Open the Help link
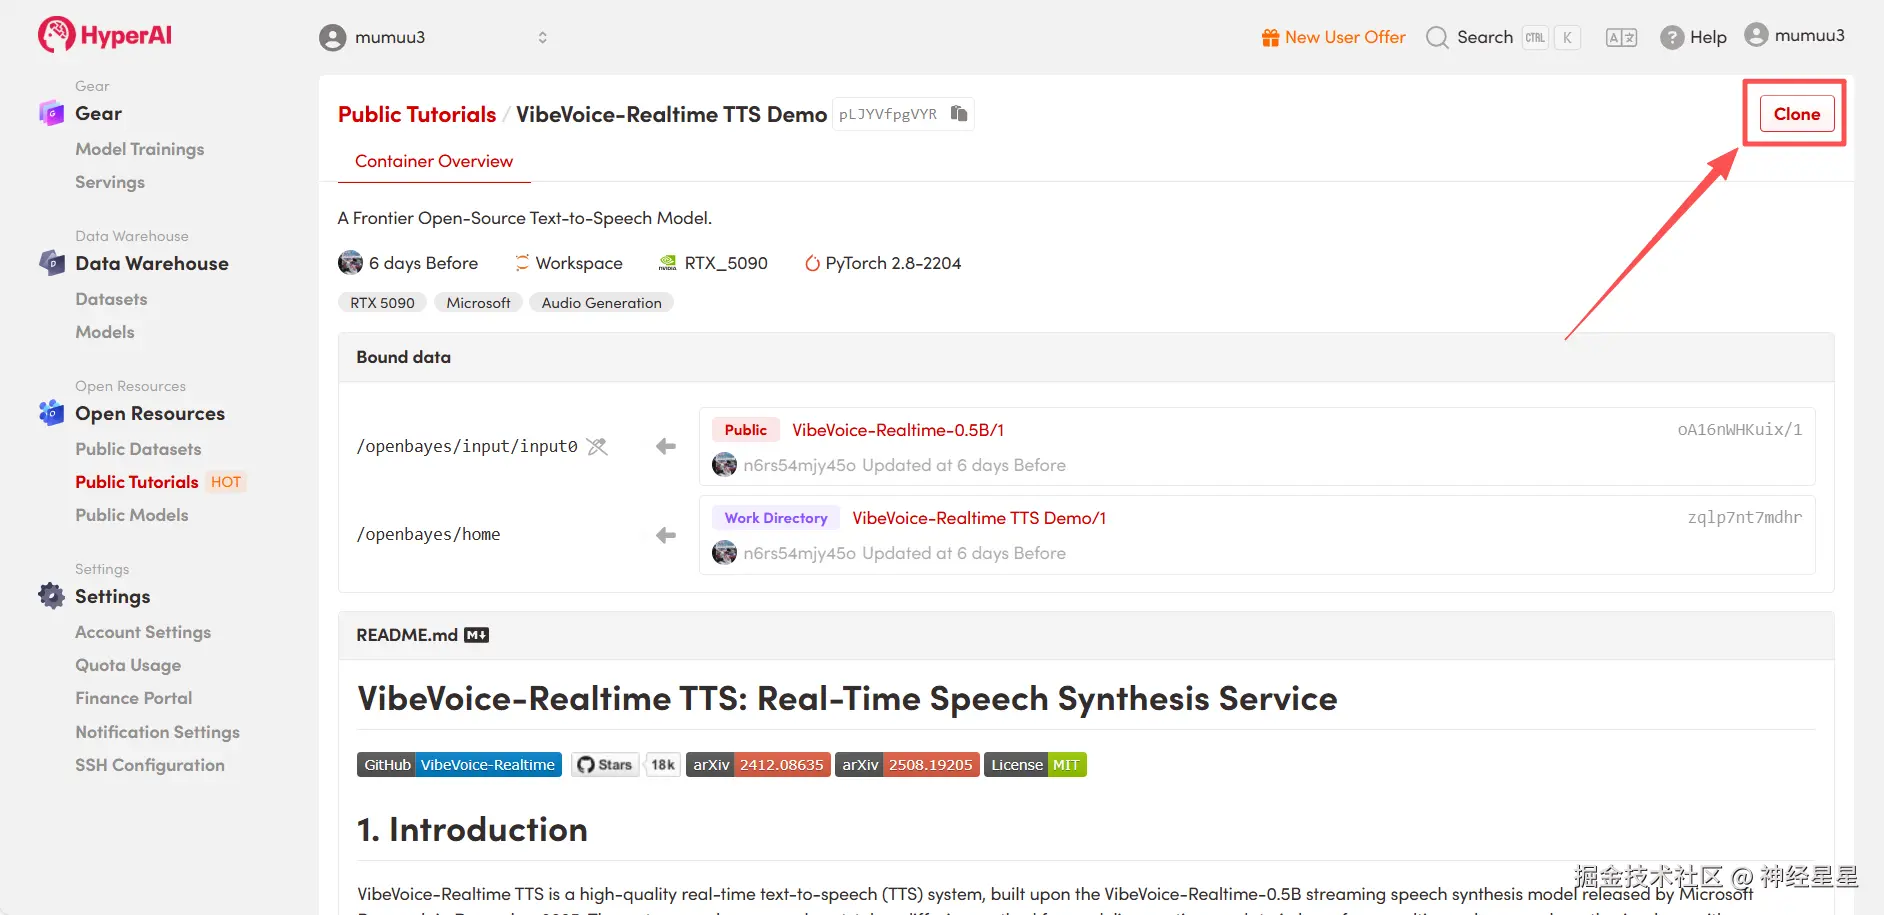Viewport: 1884px width, 915px height. pos(1708,38)
